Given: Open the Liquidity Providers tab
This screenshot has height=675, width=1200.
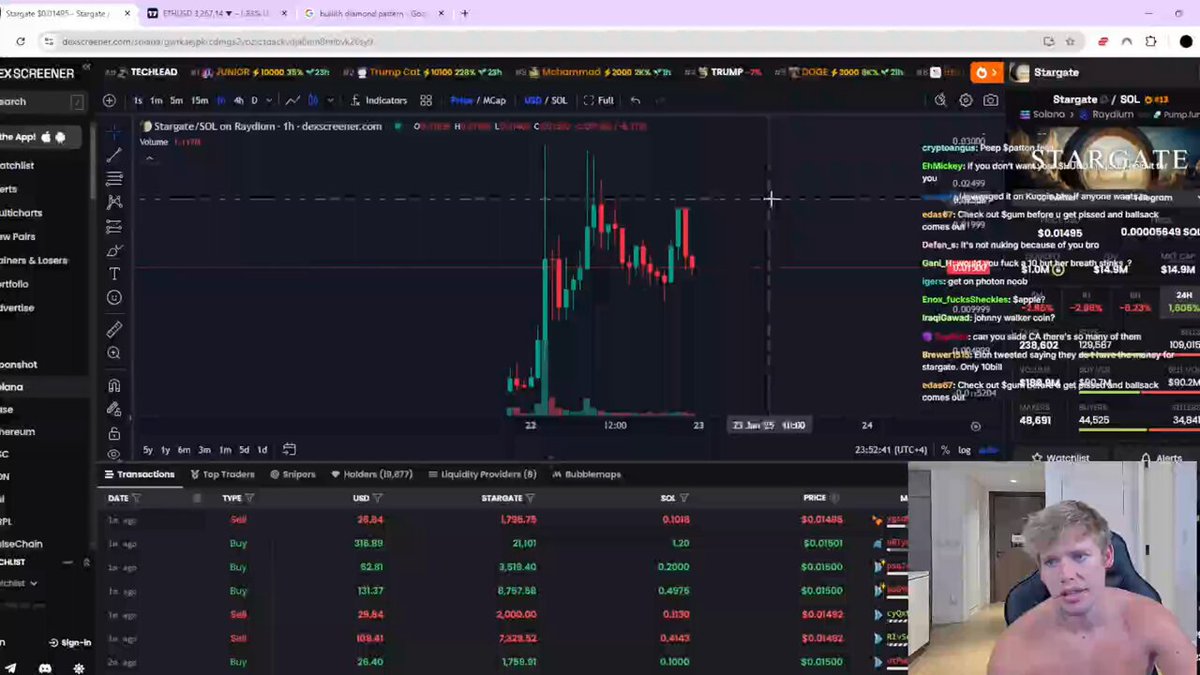Looking at the screenshot, I should click(482, 474).
